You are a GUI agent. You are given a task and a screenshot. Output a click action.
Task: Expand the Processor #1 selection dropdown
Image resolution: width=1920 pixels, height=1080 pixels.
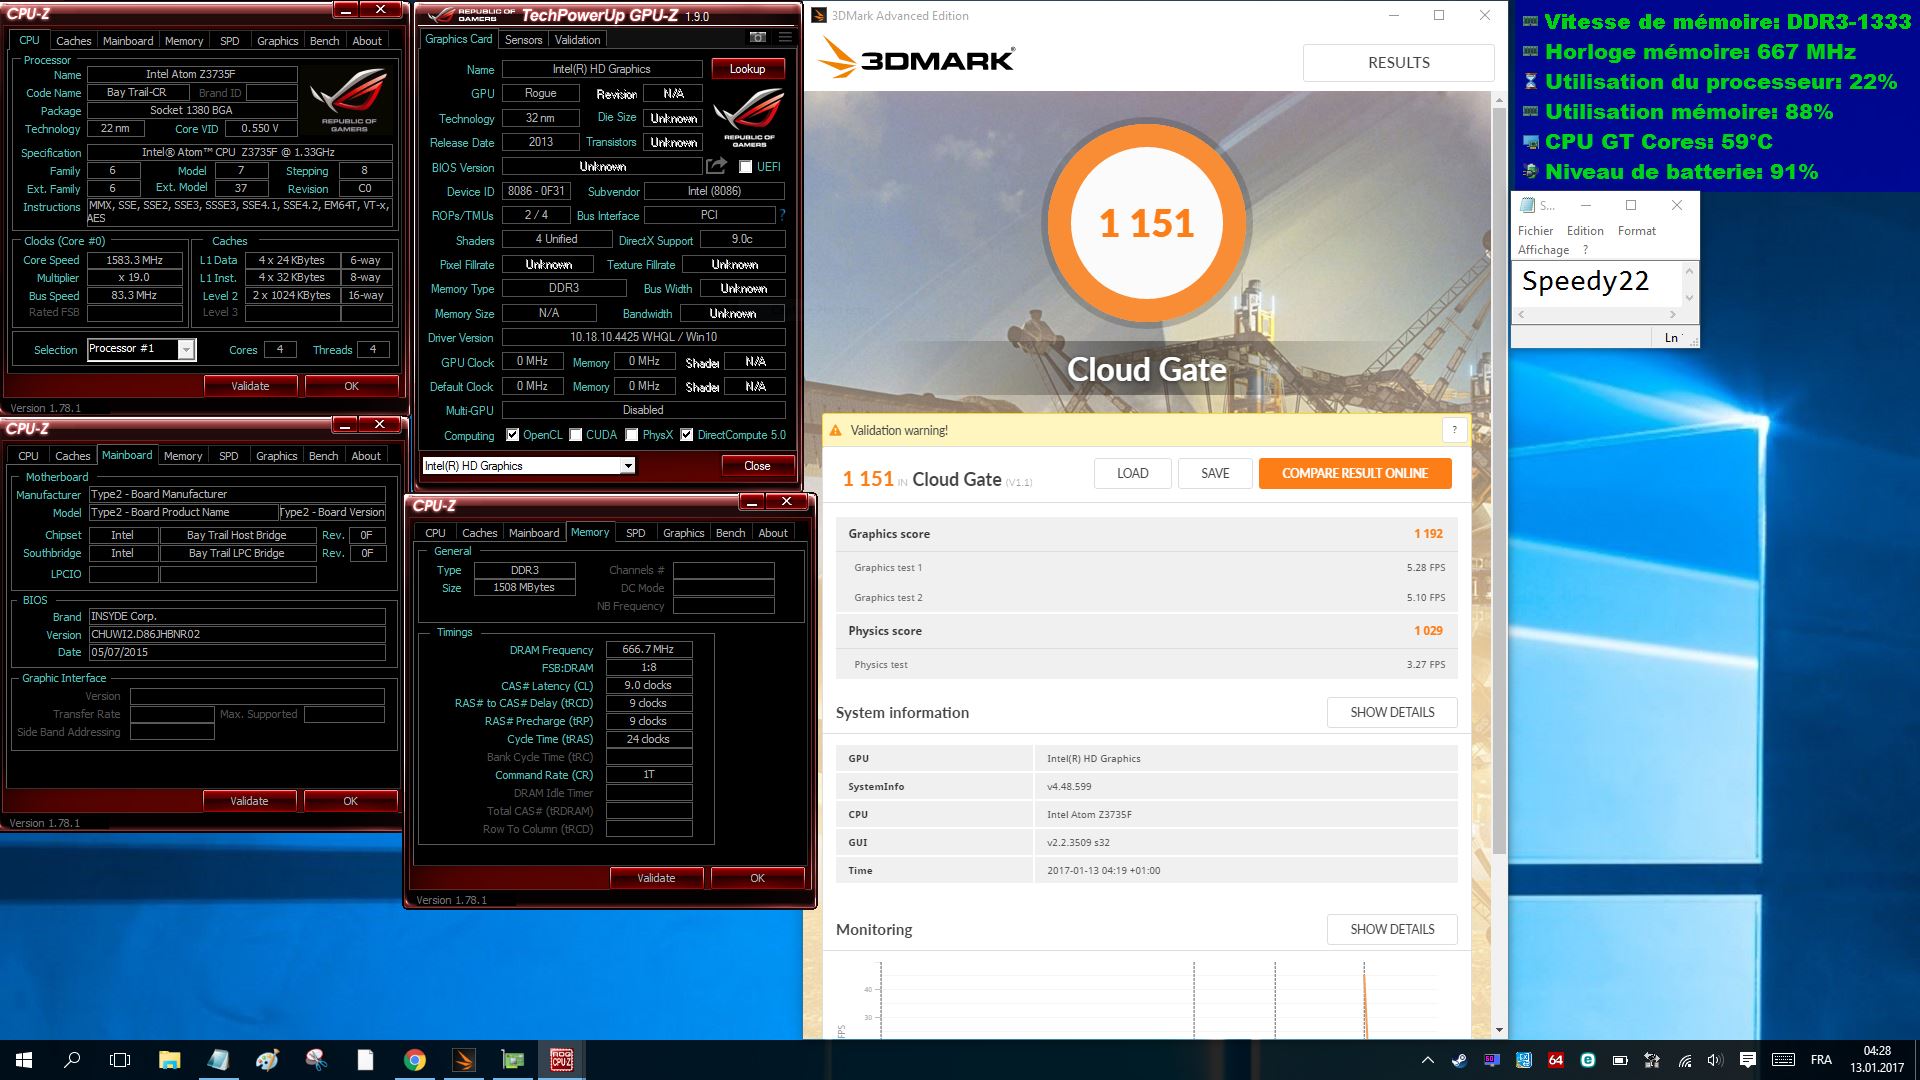(185, 349)
